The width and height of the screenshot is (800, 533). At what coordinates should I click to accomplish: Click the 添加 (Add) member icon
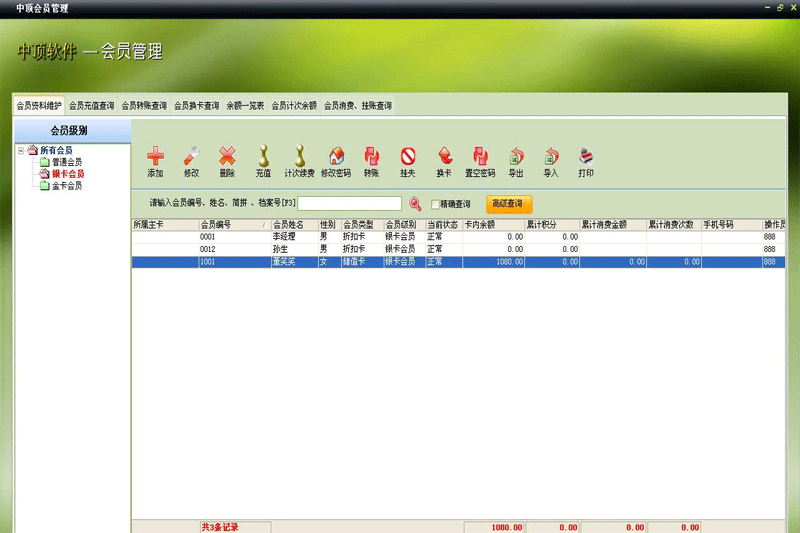[156, 156]
